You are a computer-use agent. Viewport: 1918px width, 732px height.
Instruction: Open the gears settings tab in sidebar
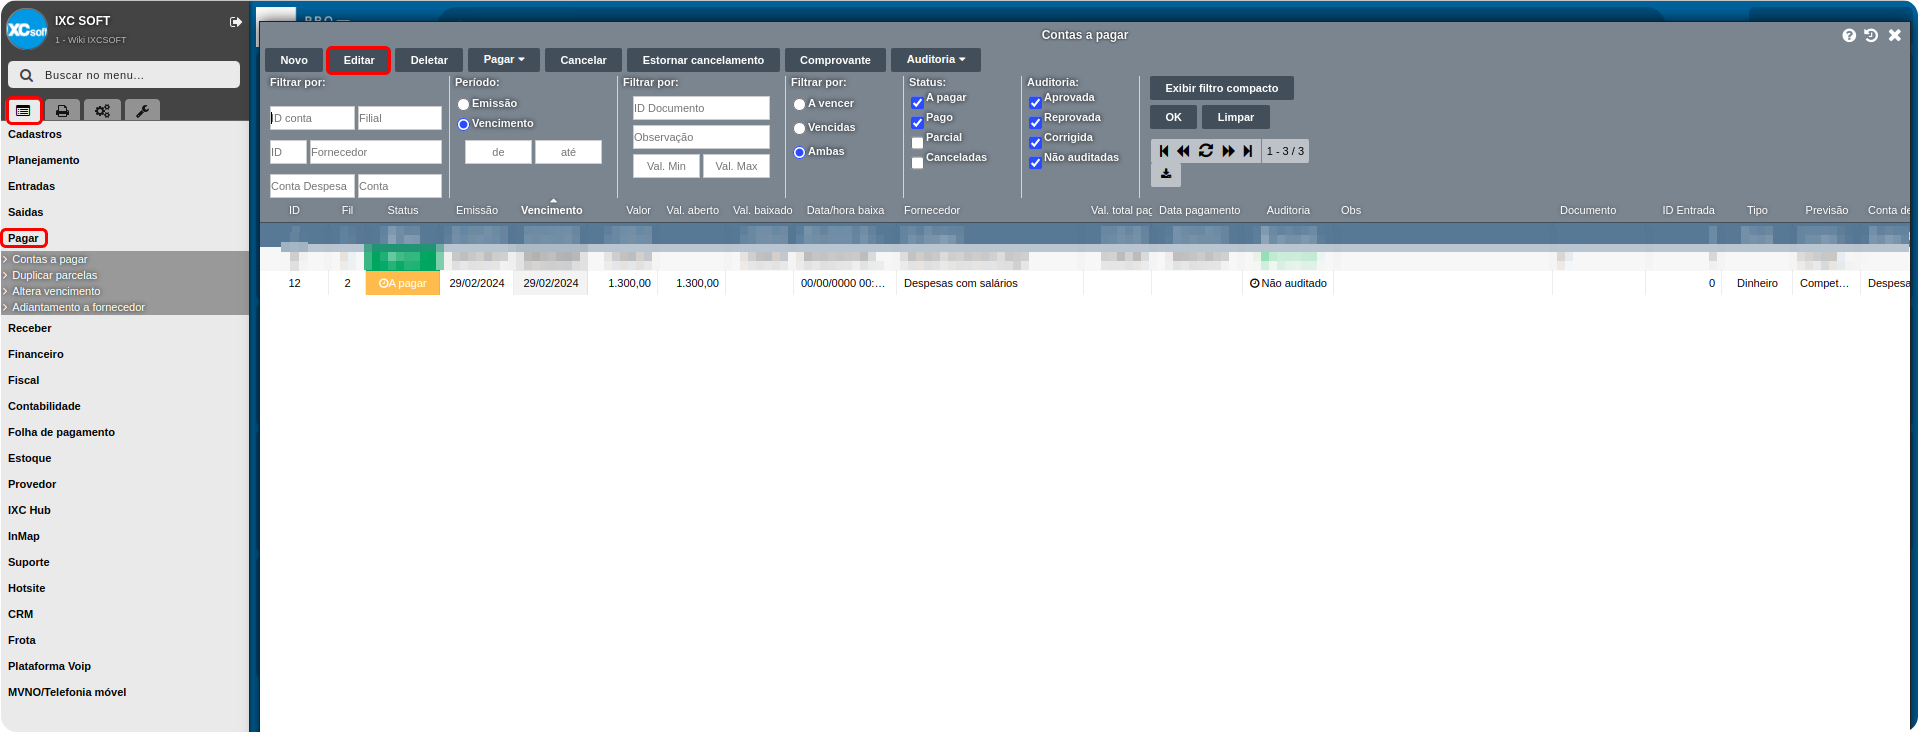102,110
